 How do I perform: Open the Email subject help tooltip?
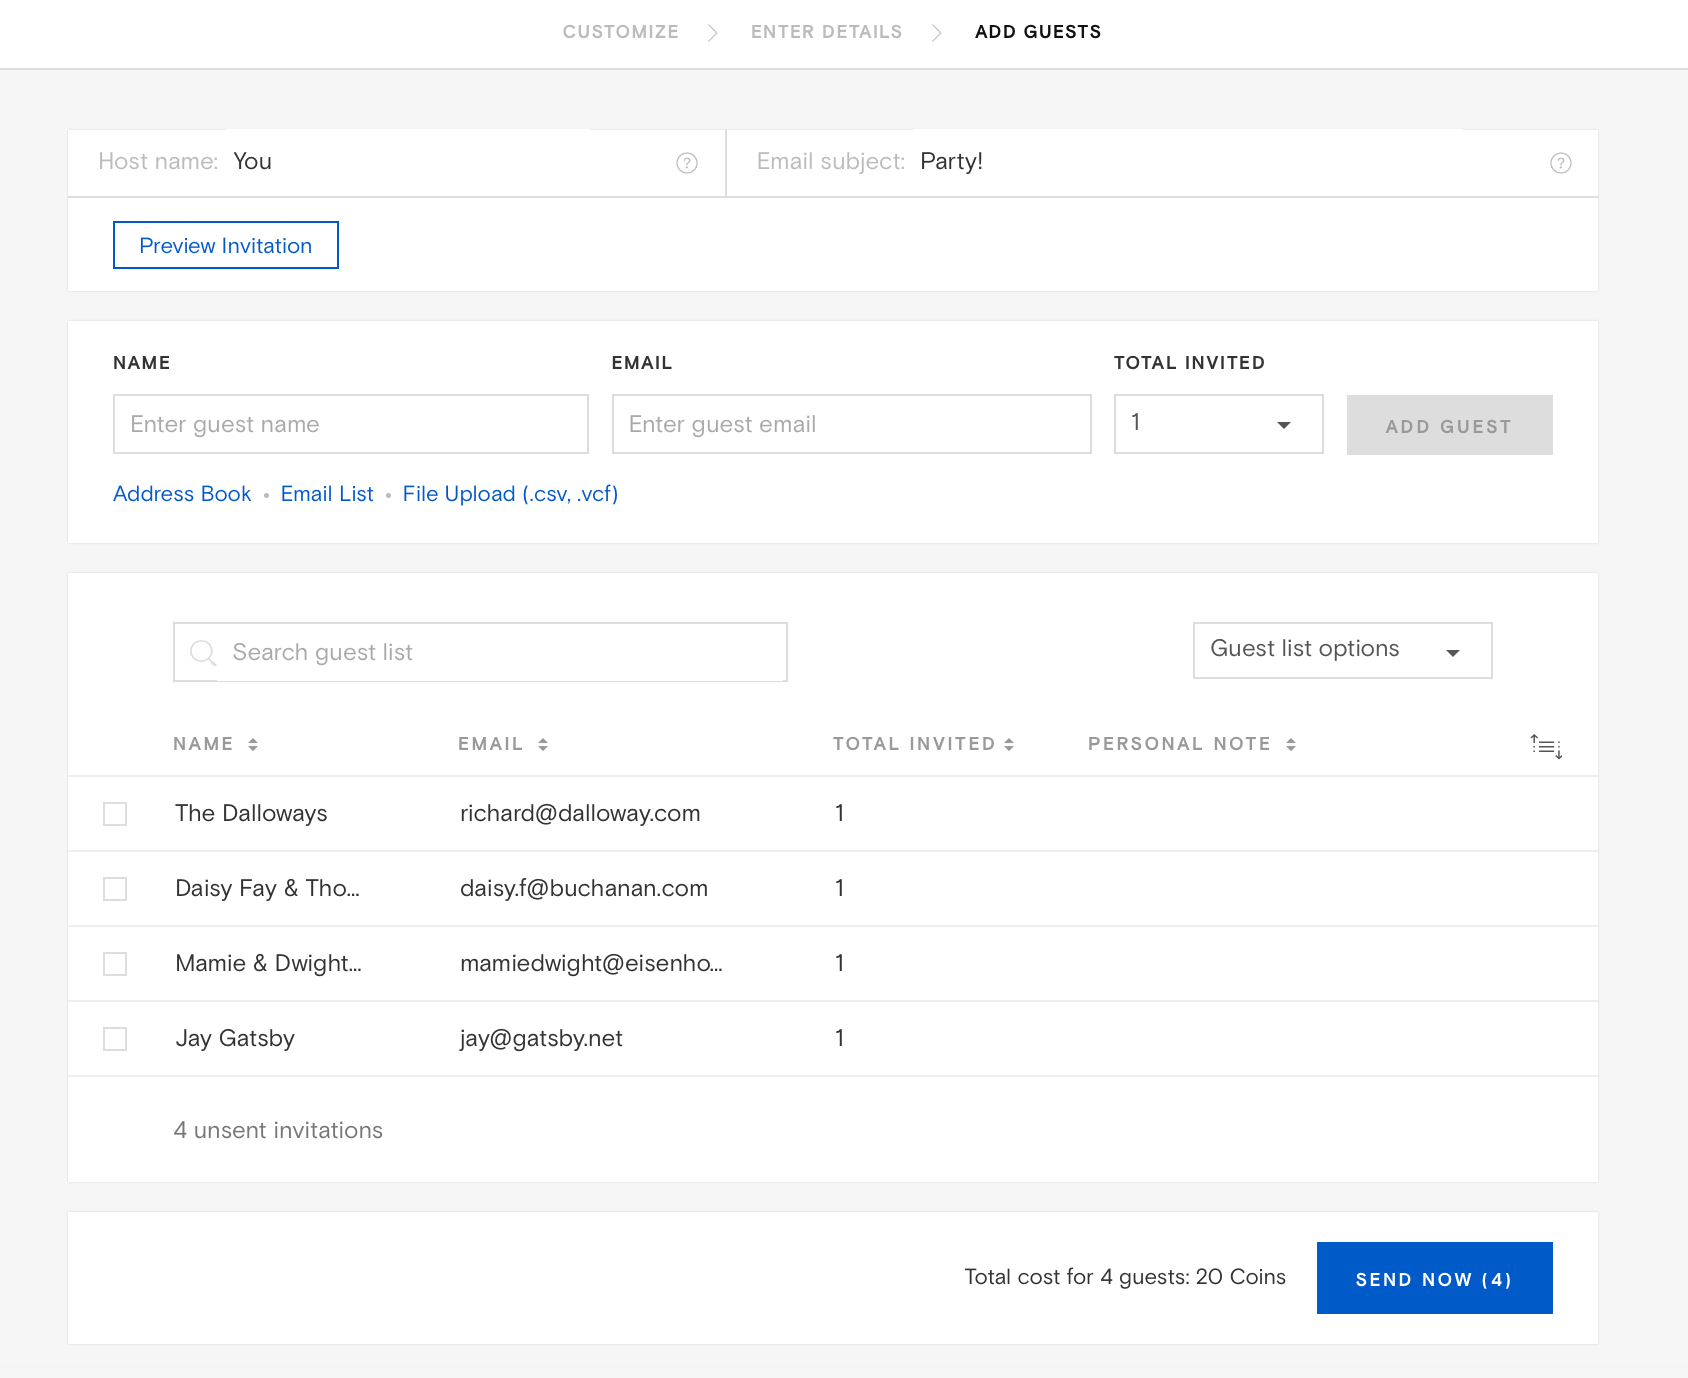click(1560, 163)
